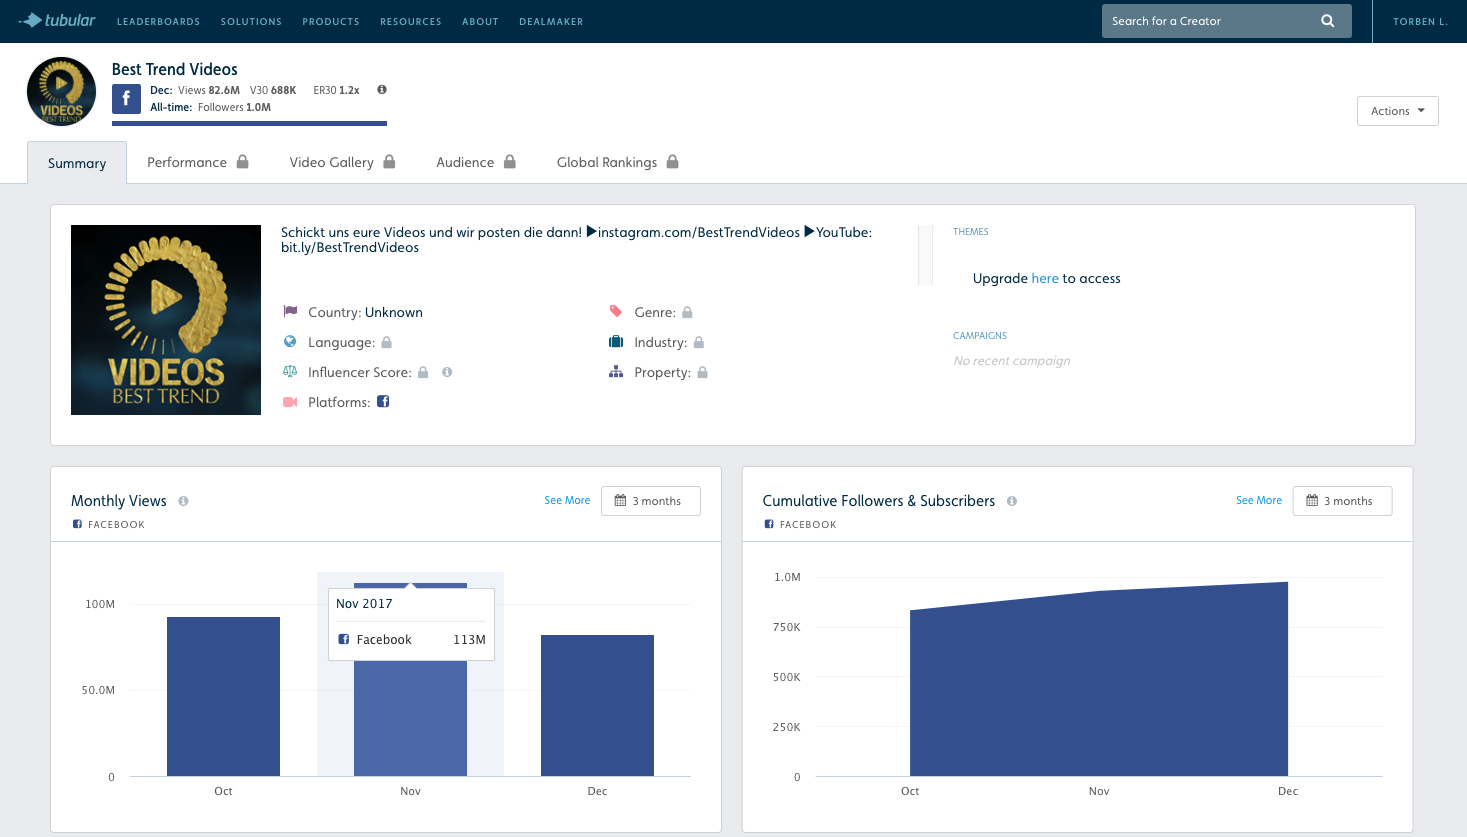This screenshot has width=1467, height=837.
Task: Click the Tubular logo in header
Action: (x=57, y=20)
